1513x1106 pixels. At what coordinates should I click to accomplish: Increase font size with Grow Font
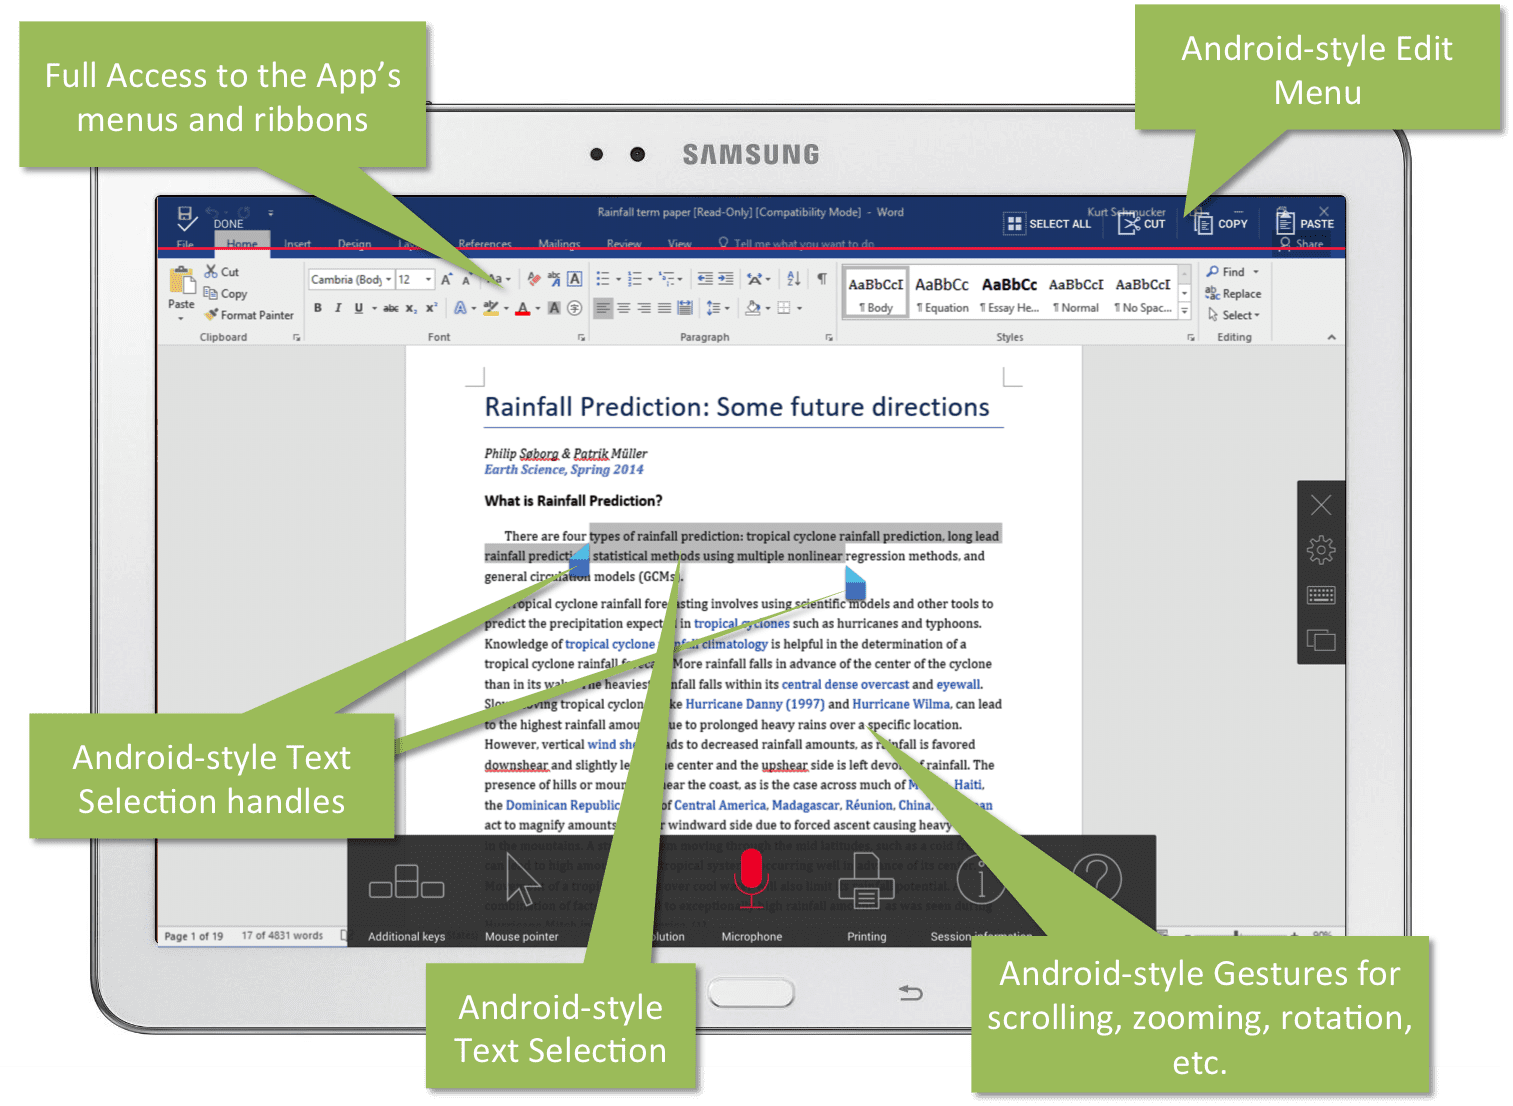click(x=446, y=280)
